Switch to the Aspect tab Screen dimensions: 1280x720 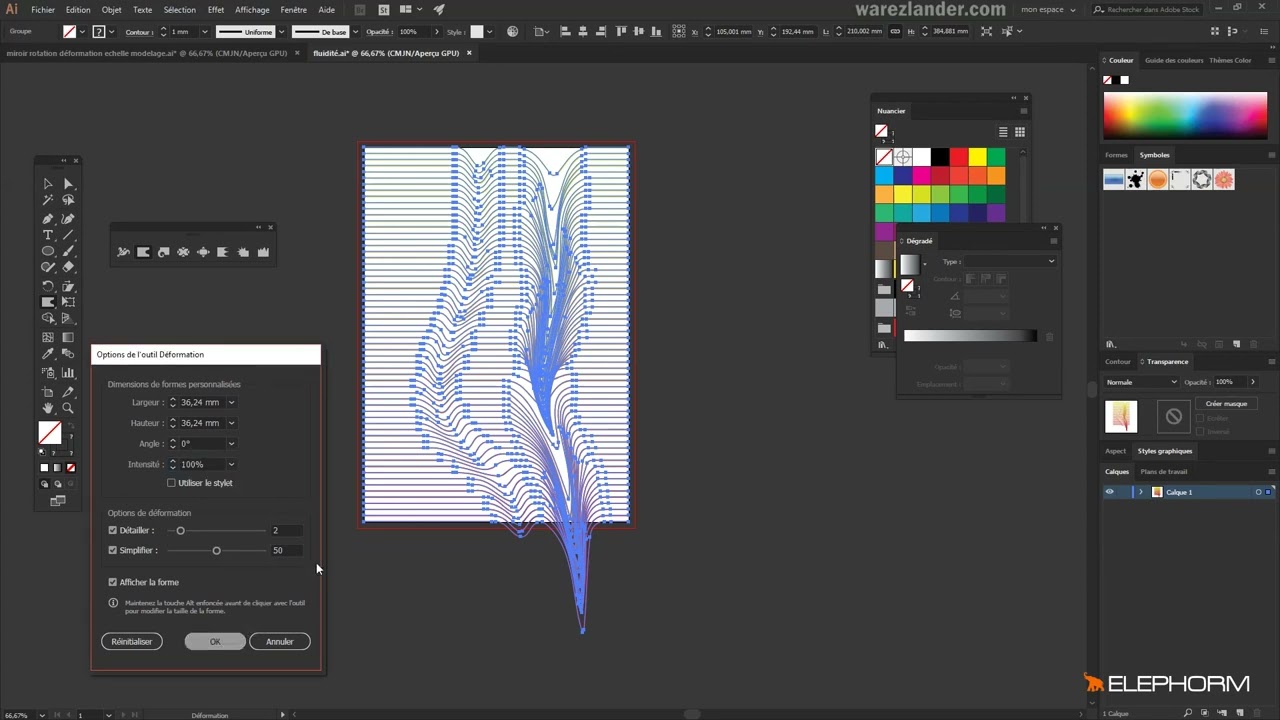coord(1115,451)
